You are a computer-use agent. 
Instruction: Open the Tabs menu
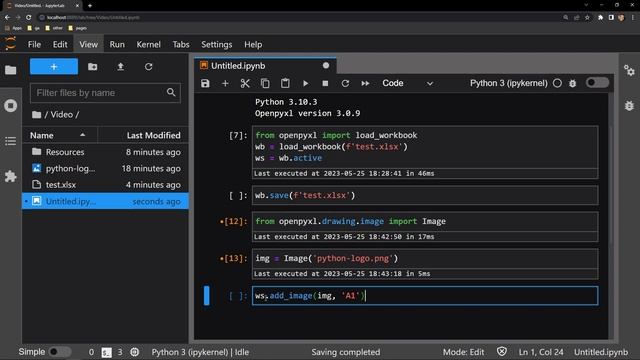pos(181,44)
